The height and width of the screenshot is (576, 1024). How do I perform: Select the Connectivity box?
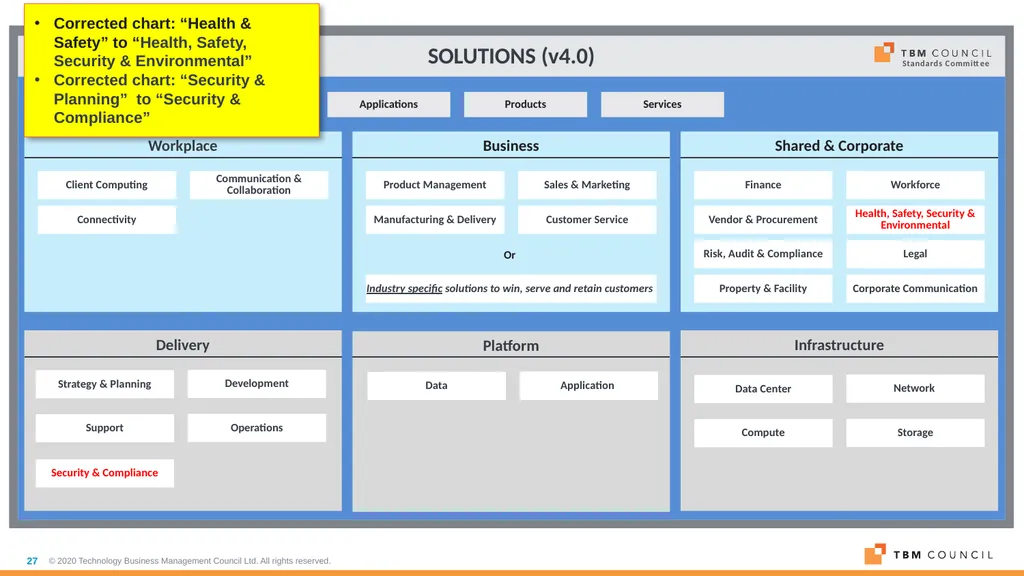point(106,219)
